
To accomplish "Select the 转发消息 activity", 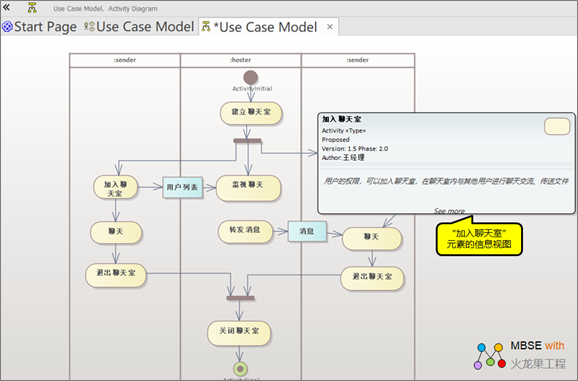I will tap(245, 232).
